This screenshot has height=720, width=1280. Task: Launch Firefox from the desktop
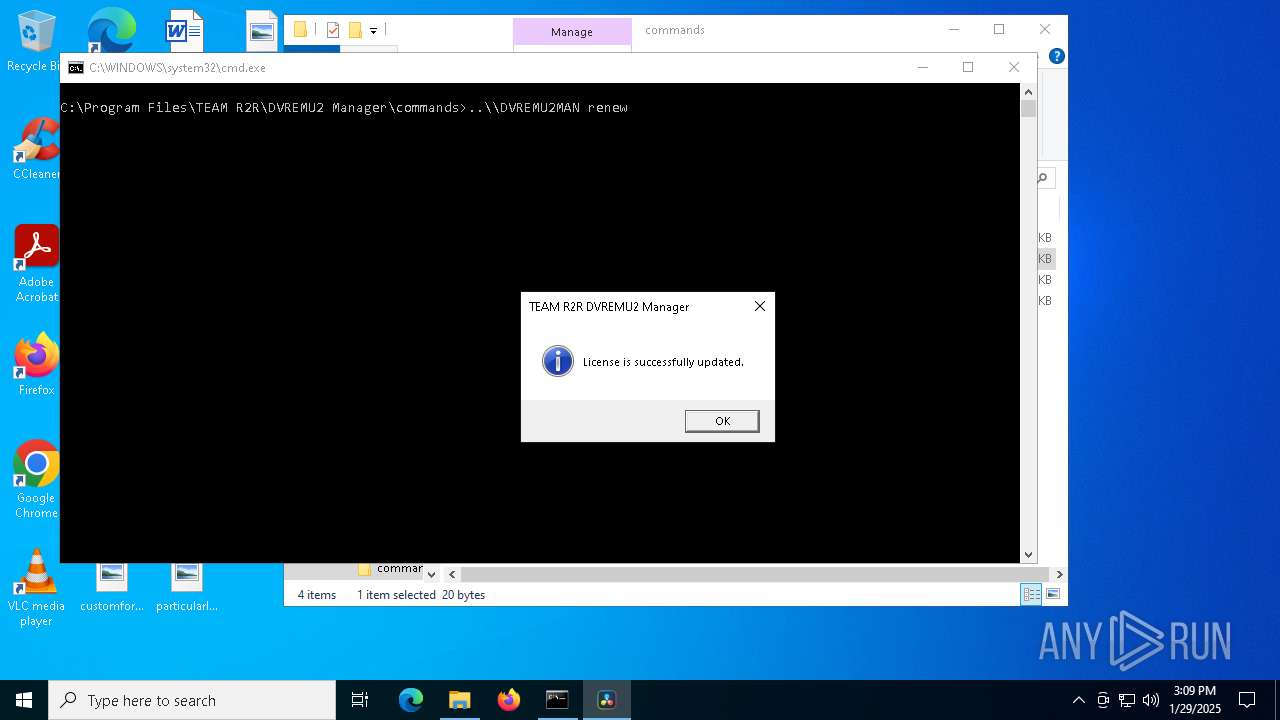[x=36, y=365]
